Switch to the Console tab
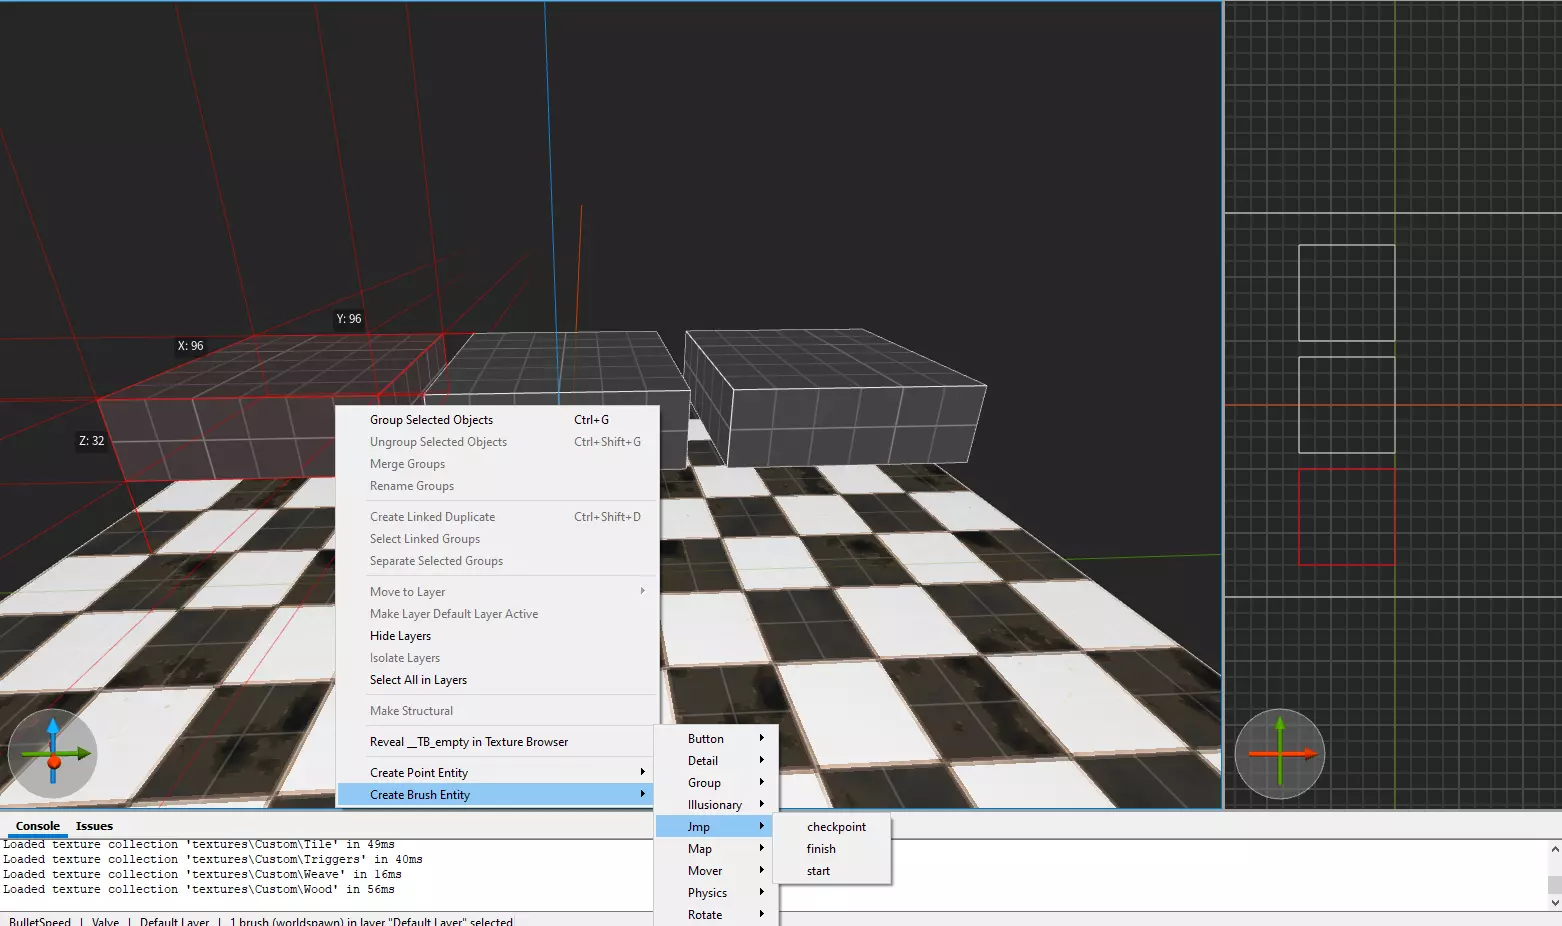The height and width of the screenshot is (926, 1562). 38,826
